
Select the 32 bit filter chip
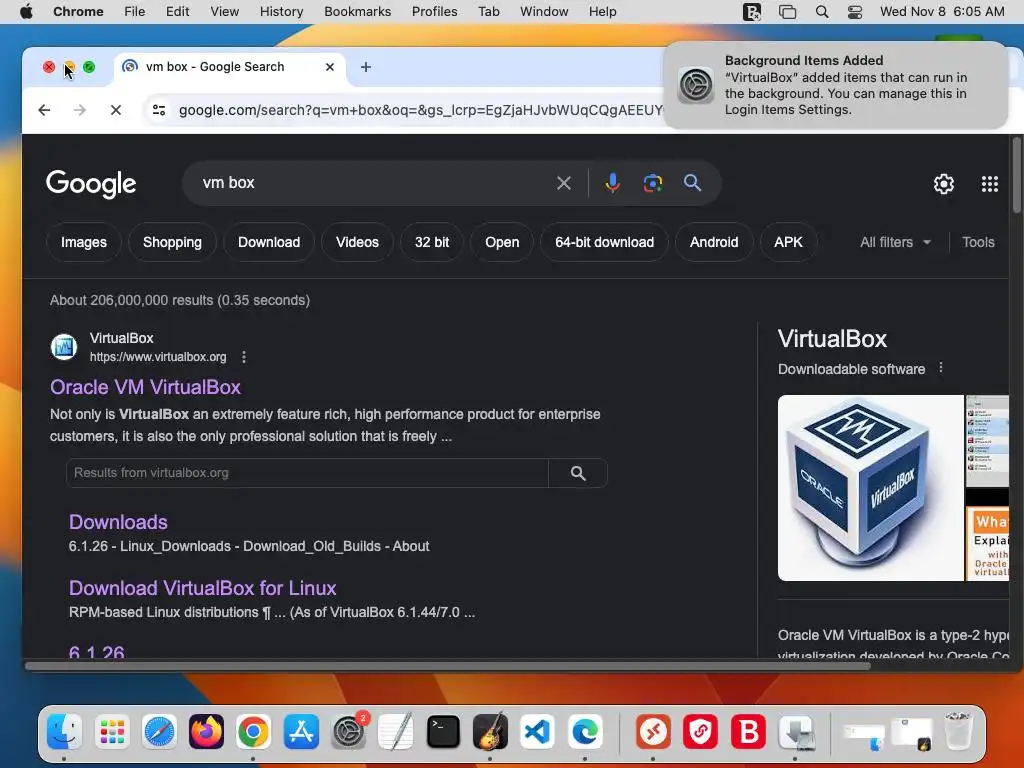tap(432, 242)
